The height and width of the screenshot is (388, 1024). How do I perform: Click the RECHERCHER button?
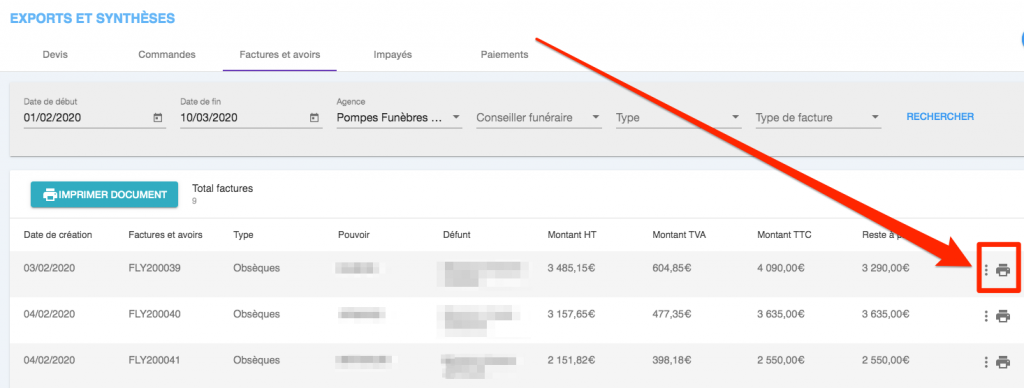tap(940, 117)
